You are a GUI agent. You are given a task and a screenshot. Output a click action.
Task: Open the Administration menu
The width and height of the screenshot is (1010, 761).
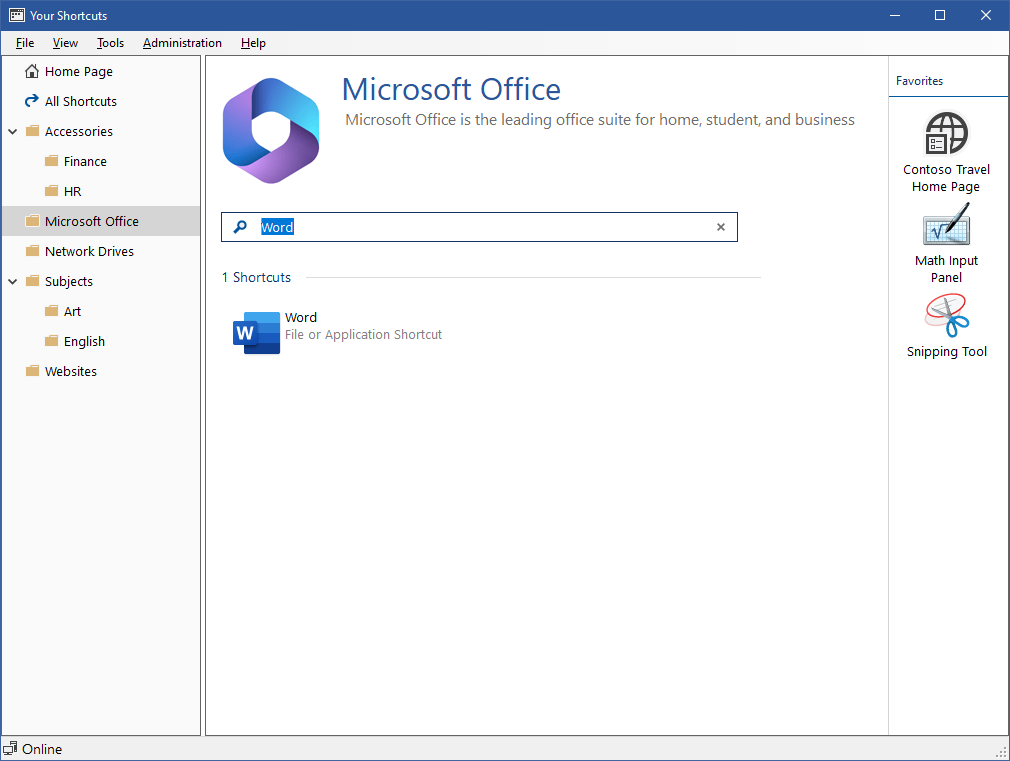tap(182, 43)
